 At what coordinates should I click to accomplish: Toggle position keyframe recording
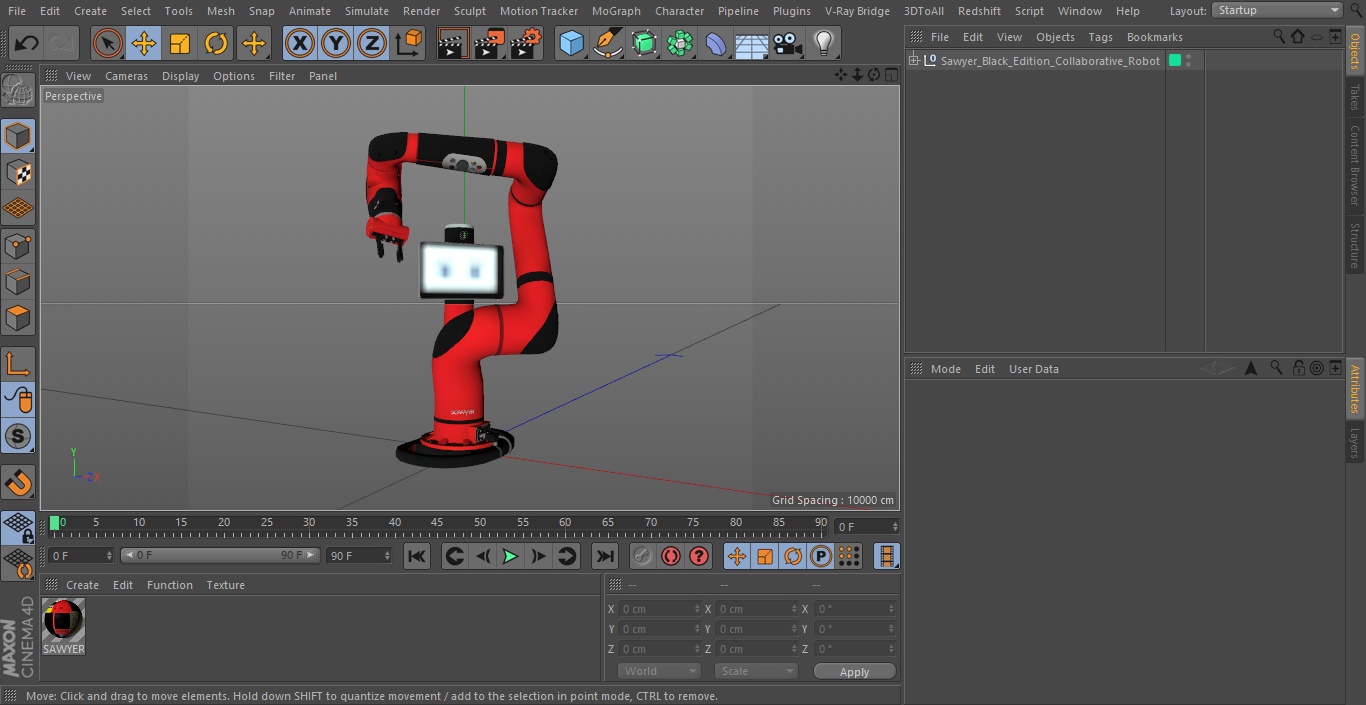pyautogui.click(x=737, y=556)
